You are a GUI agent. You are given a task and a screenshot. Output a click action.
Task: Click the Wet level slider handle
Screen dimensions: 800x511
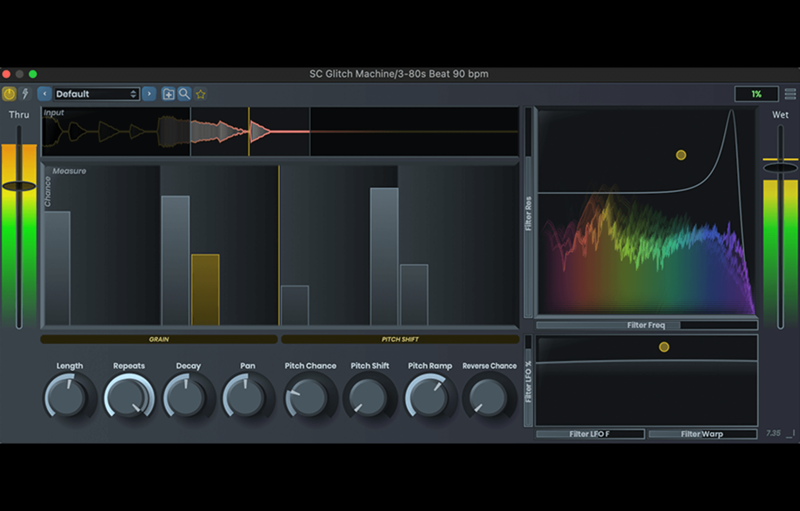pos(780,168)
